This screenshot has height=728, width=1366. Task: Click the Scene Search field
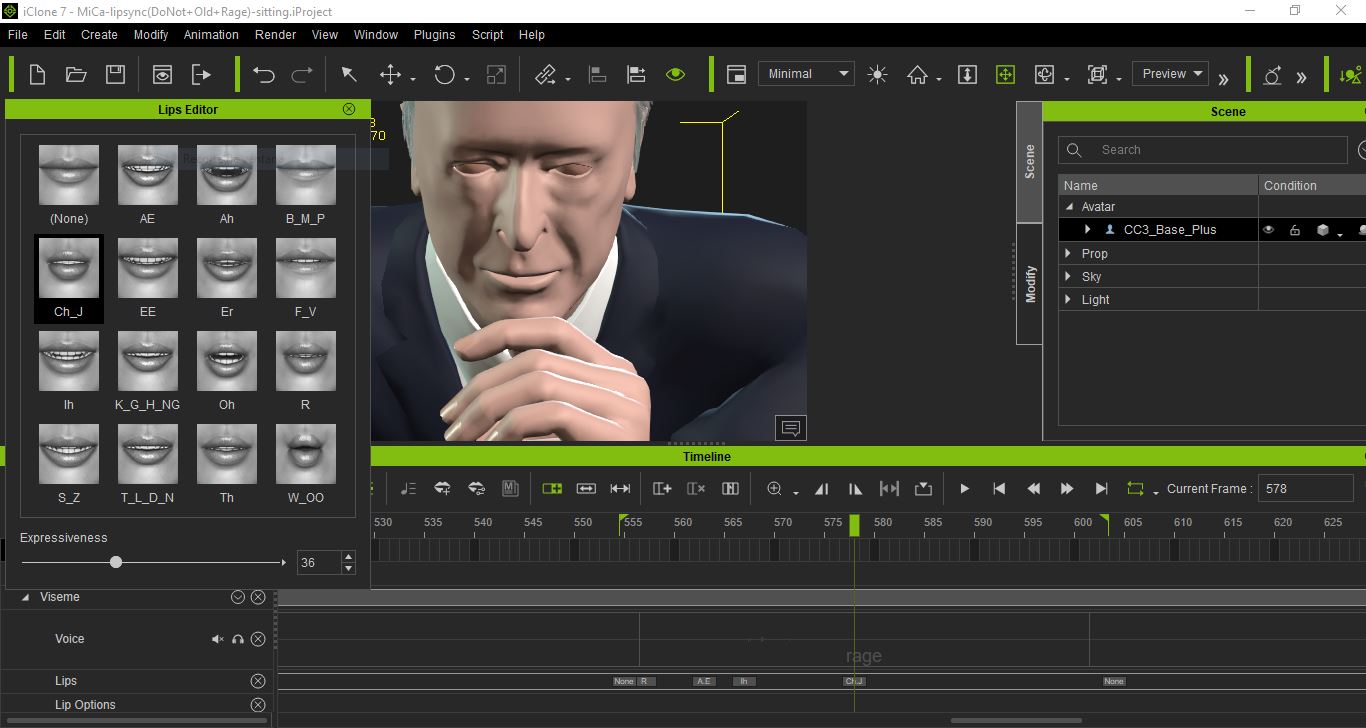[x=1203, y=150]
